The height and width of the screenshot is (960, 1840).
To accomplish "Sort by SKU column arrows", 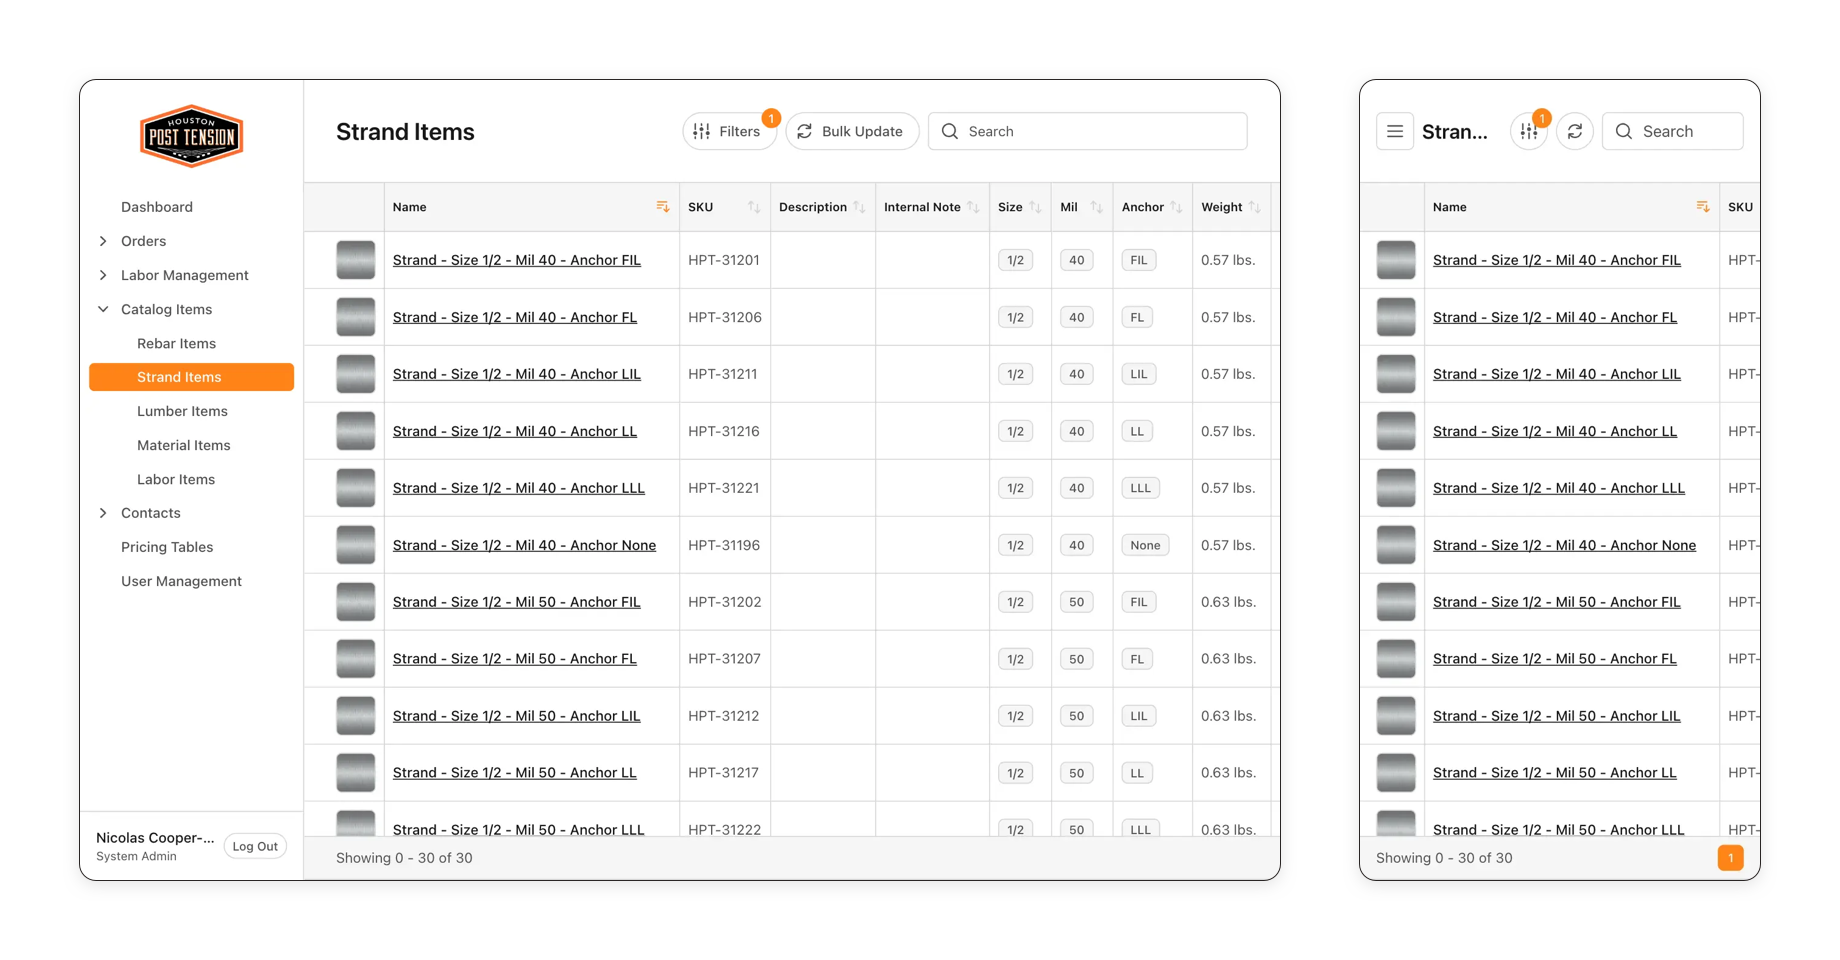I will coord(754,207).
